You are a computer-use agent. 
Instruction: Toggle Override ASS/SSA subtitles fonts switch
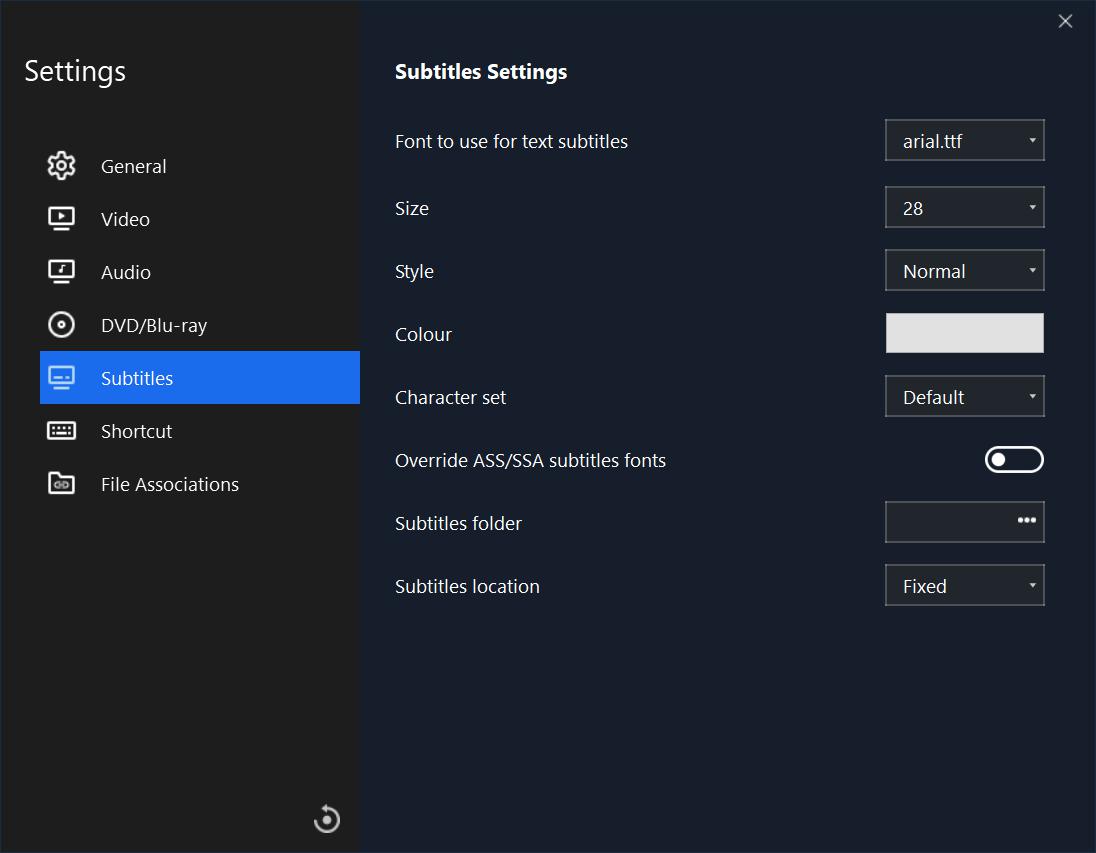pos(1014,460)
